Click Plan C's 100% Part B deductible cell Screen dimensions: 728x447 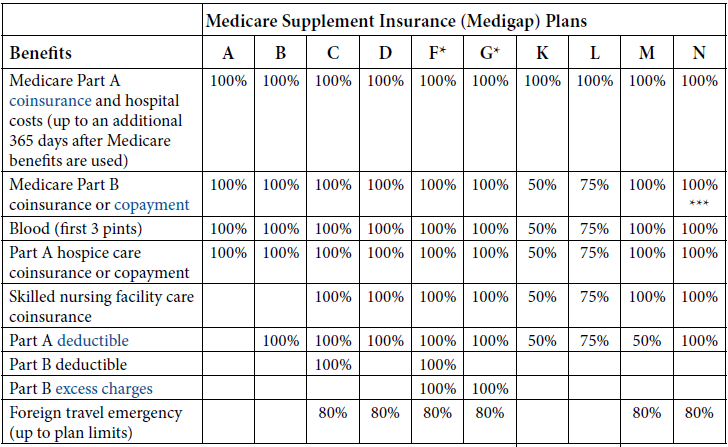point(333,365)
